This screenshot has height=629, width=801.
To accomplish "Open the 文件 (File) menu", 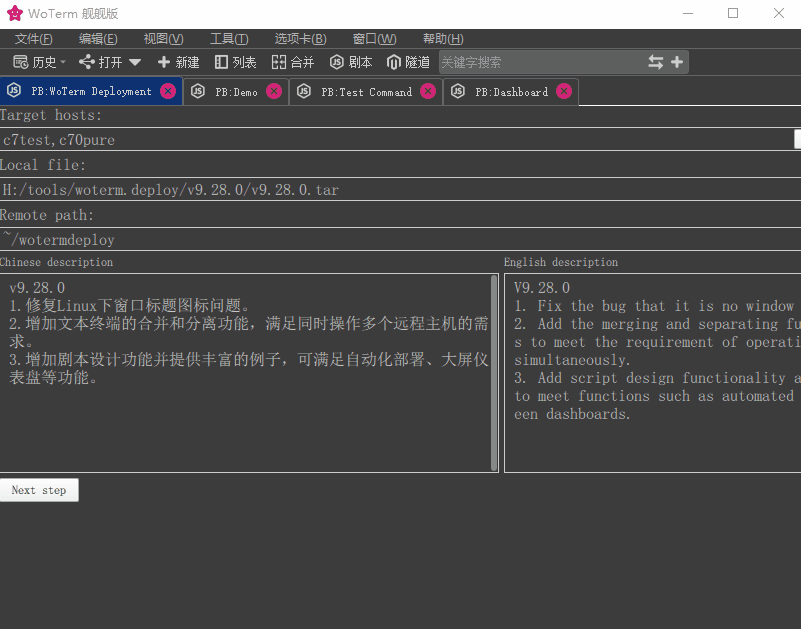I will tap(32, 39).
